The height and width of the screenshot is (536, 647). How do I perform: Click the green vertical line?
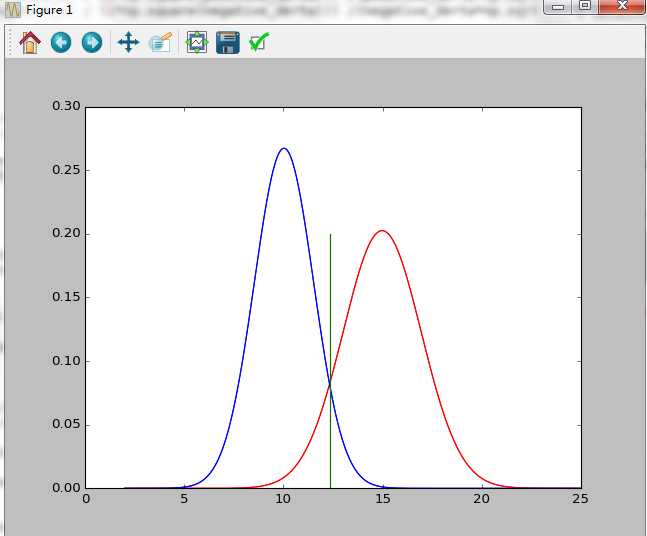(x=330, y=361)
